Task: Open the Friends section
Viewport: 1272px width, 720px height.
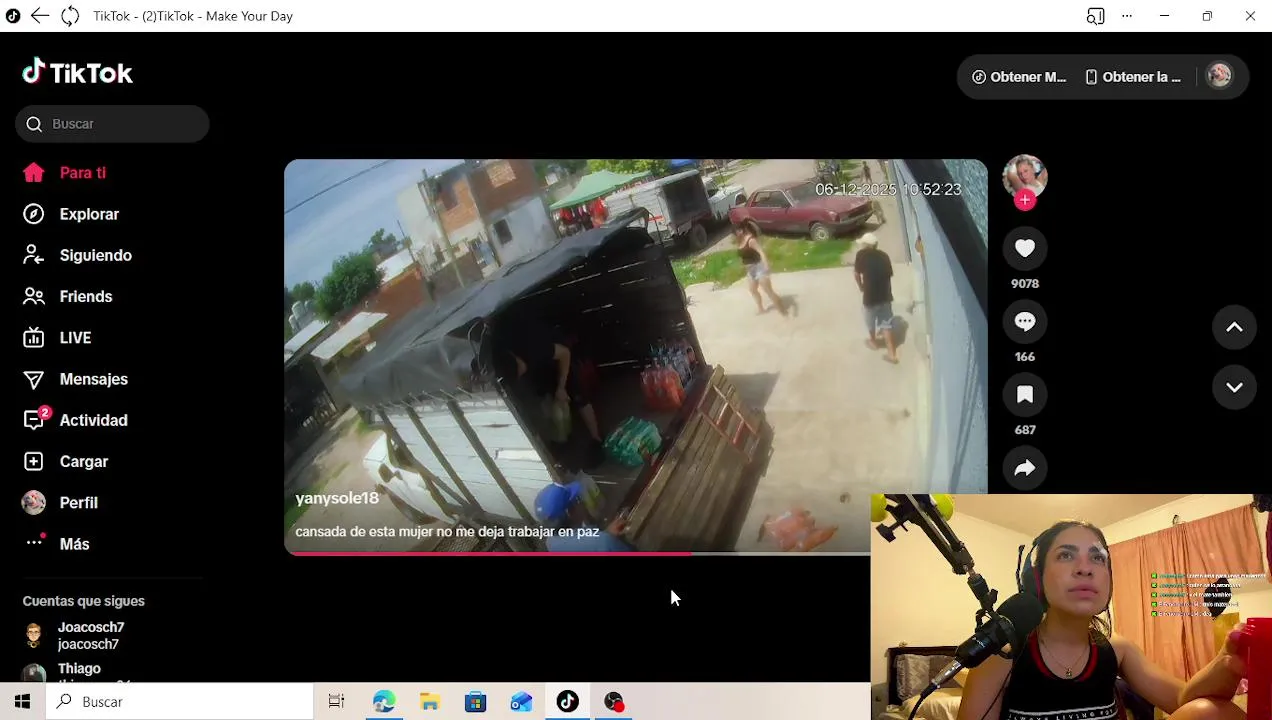Action: pos(85,296)
